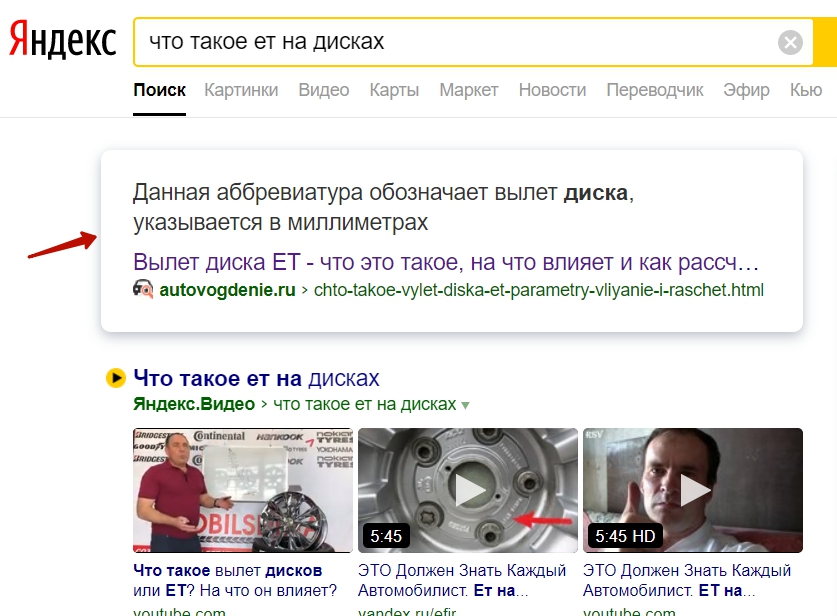The image size is (837, 616).
Task: Open the Карты tab
Action: pos(394,90)
